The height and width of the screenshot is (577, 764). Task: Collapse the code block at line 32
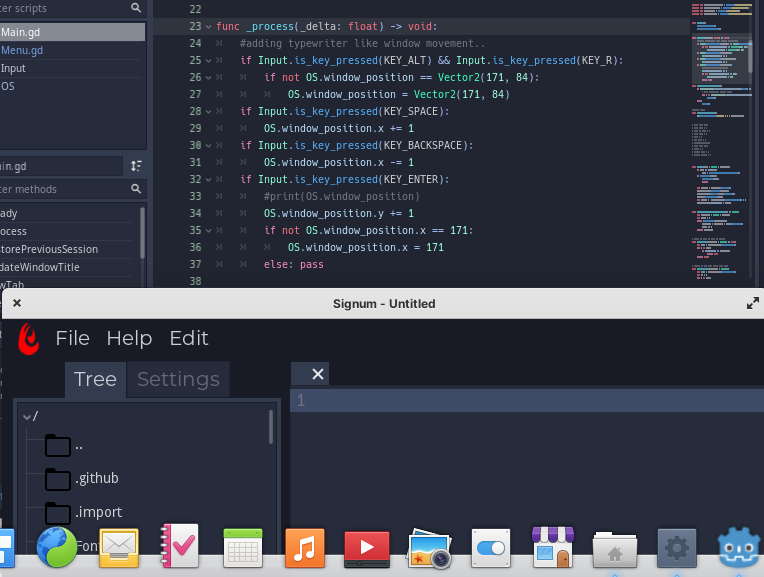(x=208, y=179)
